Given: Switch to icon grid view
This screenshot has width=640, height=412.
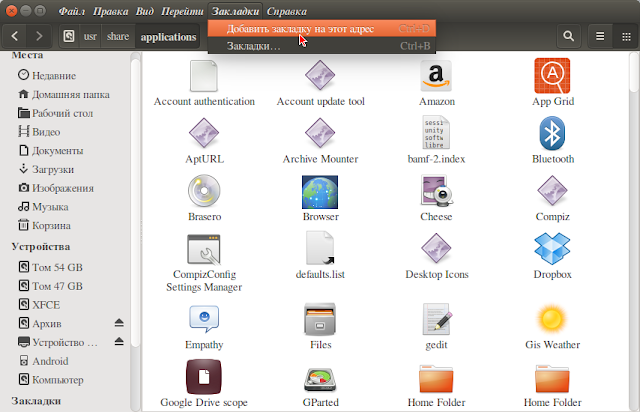Looking at the screenshot, I should (x=626, y=36).
